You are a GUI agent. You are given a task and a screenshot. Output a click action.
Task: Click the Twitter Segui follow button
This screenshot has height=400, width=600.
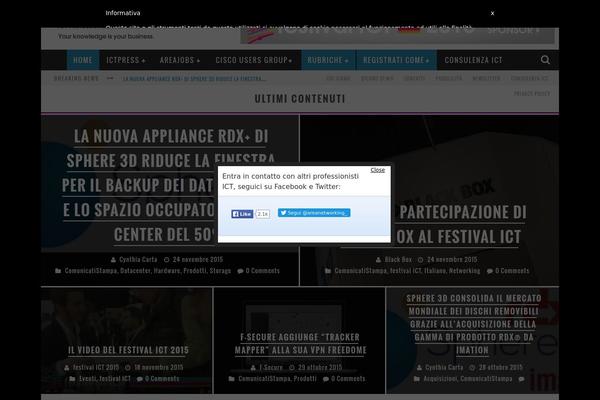(314, 213)
